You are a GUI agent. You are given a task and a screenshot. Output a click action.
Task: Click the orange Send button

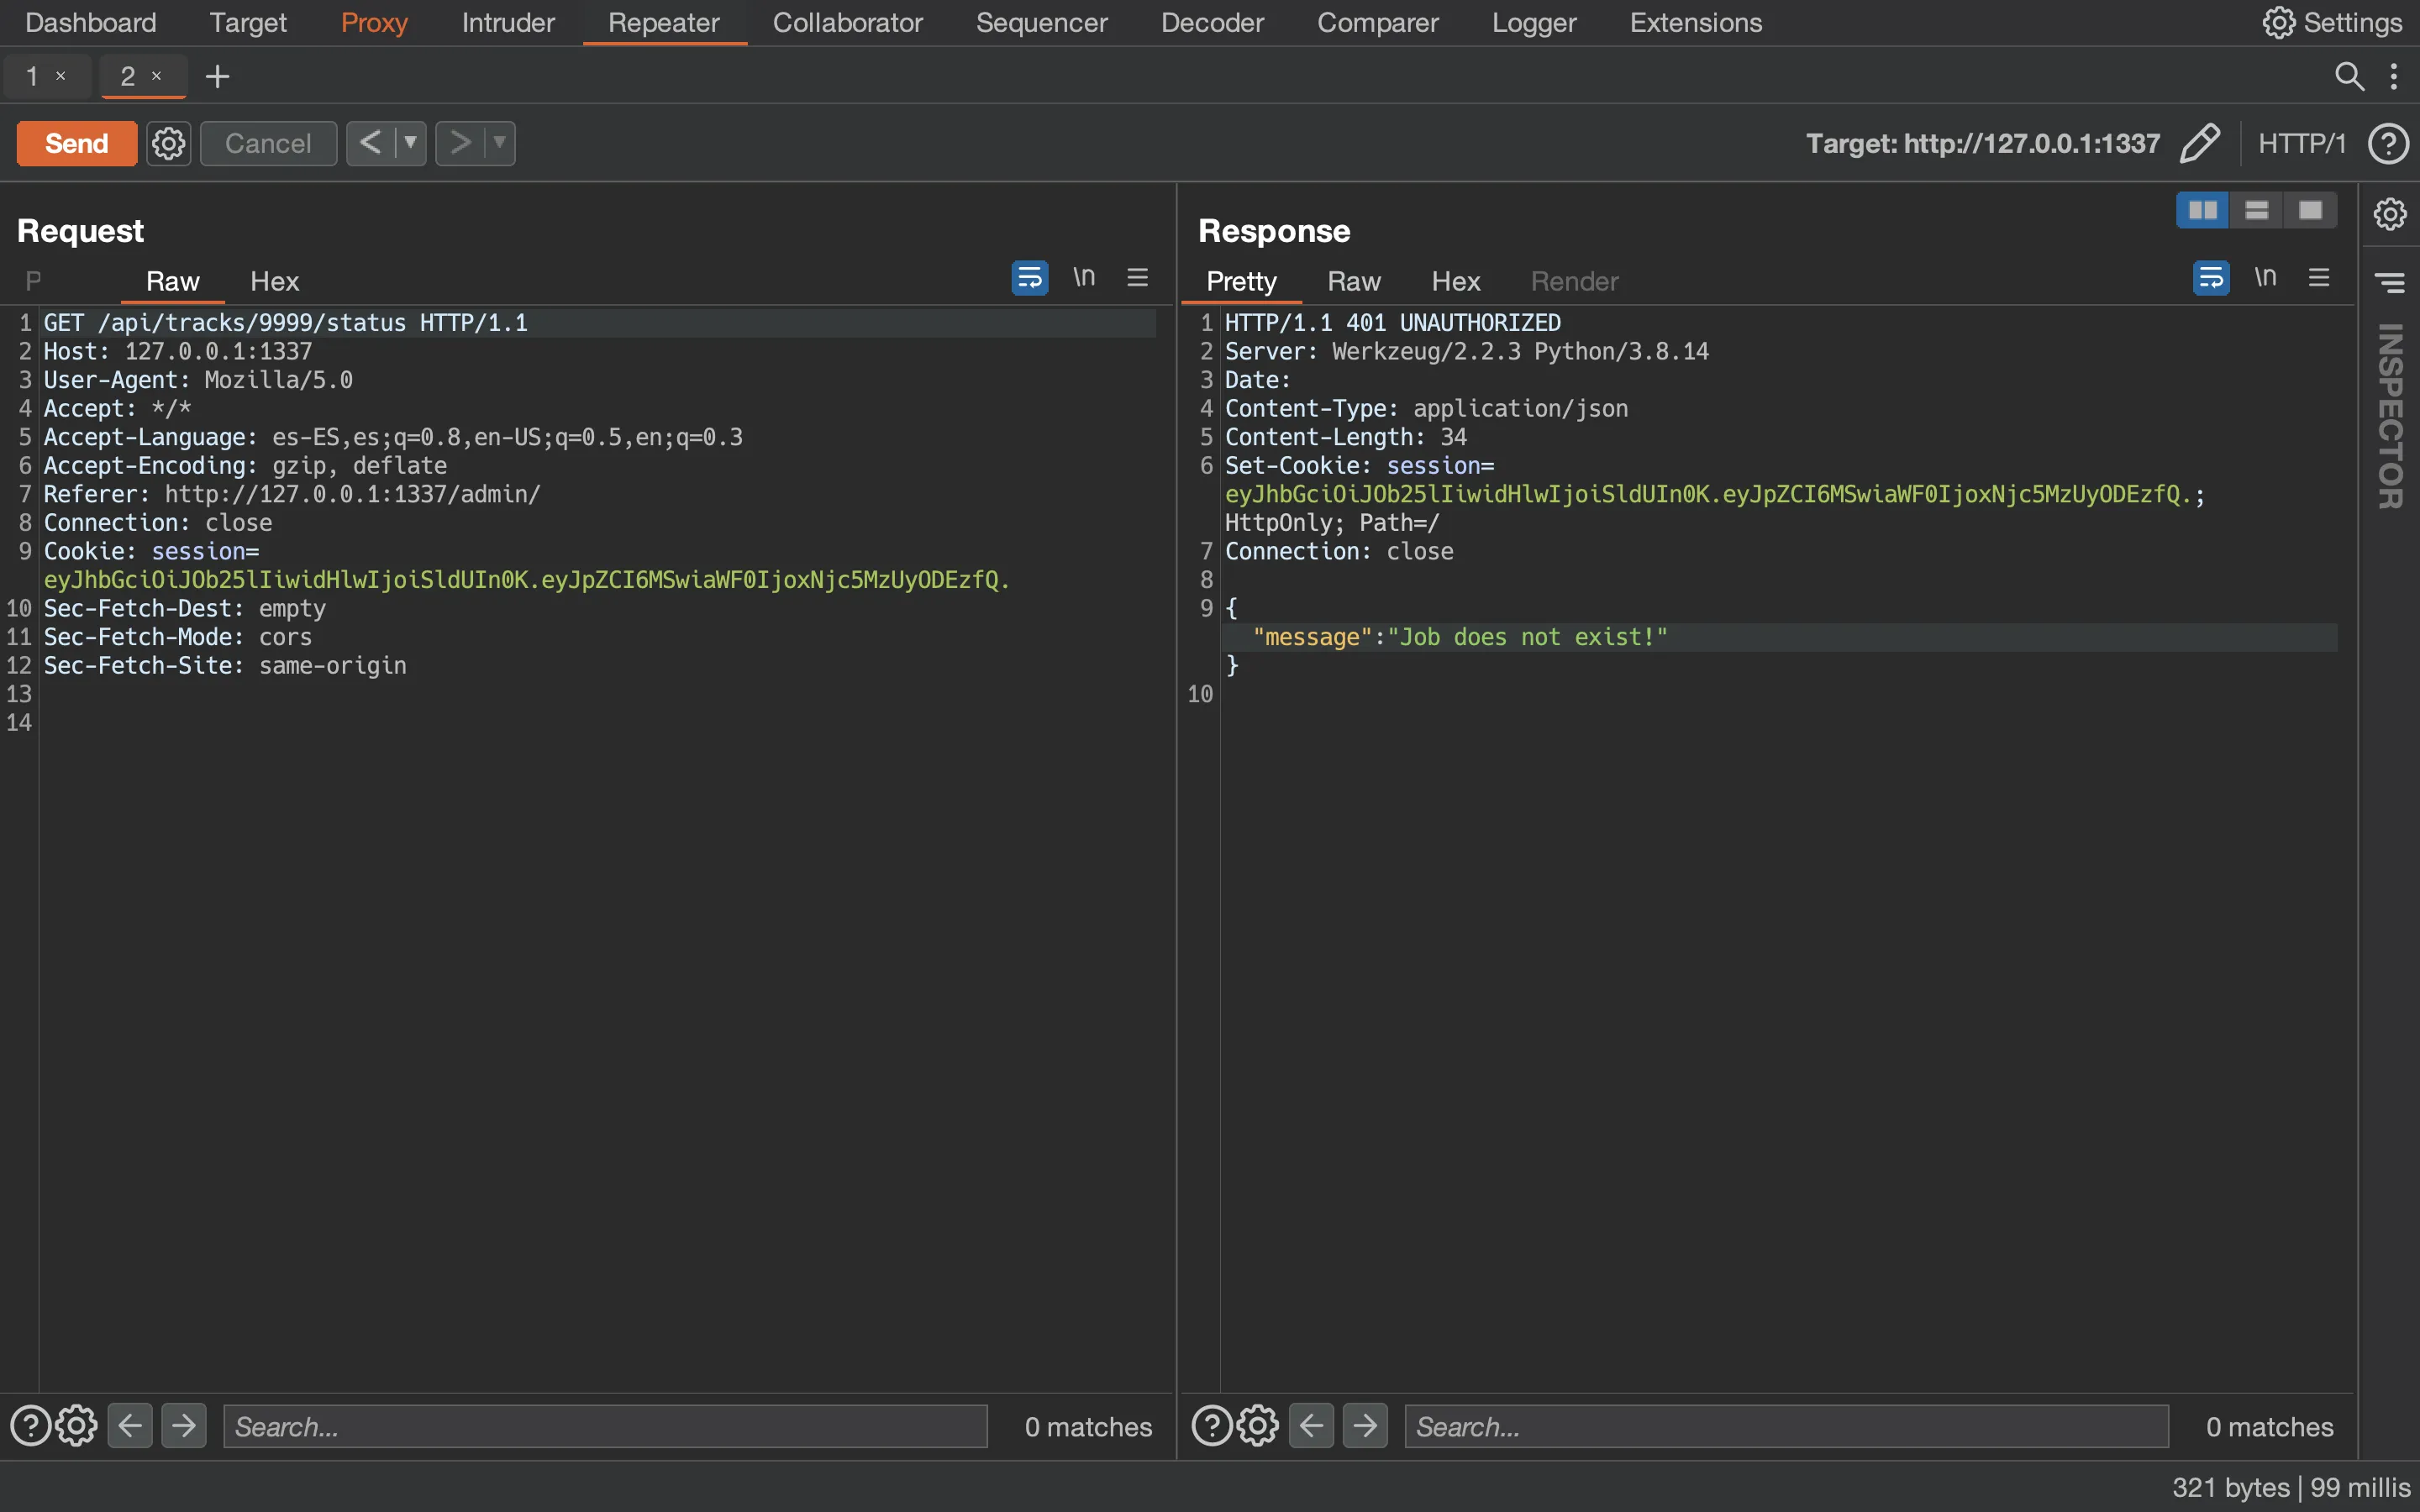click(x=76, y=143)
